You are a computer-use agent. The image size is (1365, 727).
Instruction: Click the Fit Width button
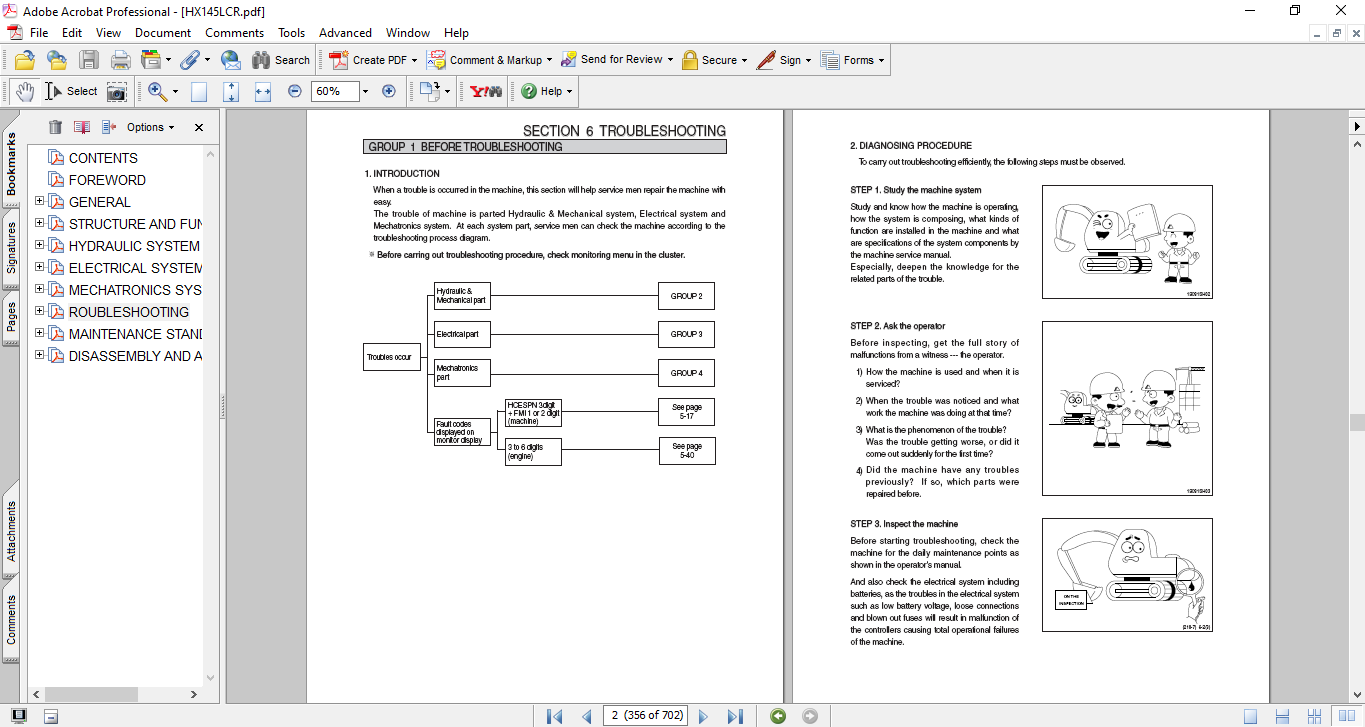point(263,91)
